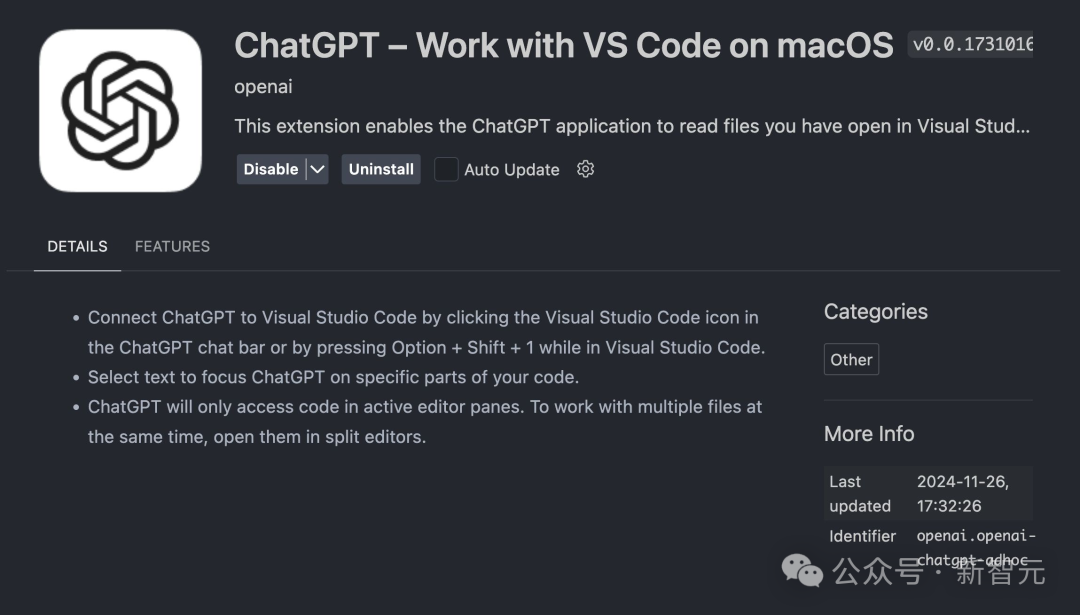Click the last updated date value
Screen dimensions: 1080x615
pyautogui.click(x=962, y=493)
